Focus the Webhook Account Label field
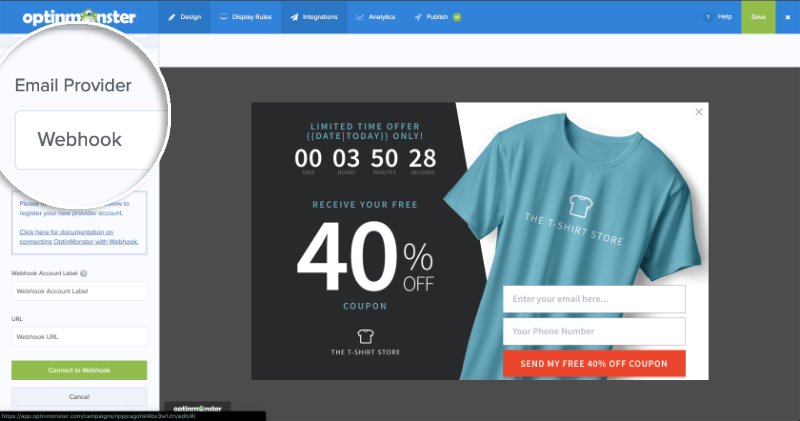Image resolution: width=800 pixels, height=421 pixels. click(x=79, y=291)
